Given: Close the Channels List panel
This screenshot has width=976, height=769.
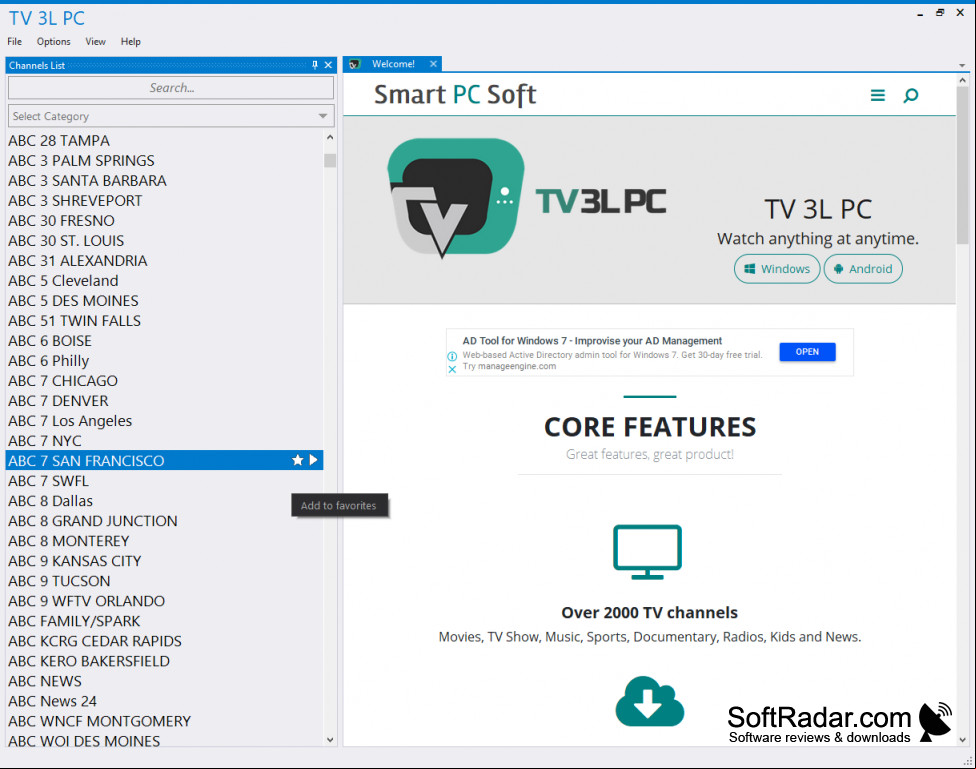Looking at the screenshot, I should coord(328,65).
